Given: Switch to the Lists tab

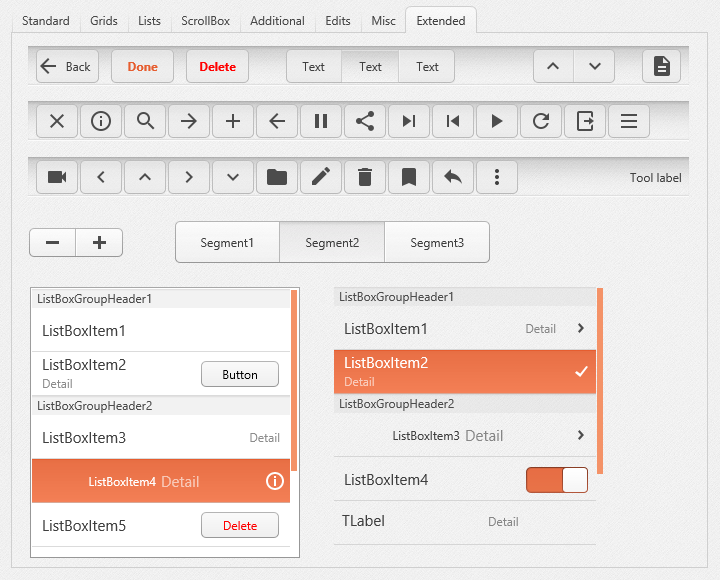Looking at the screenshot, I should pos(149,21).
